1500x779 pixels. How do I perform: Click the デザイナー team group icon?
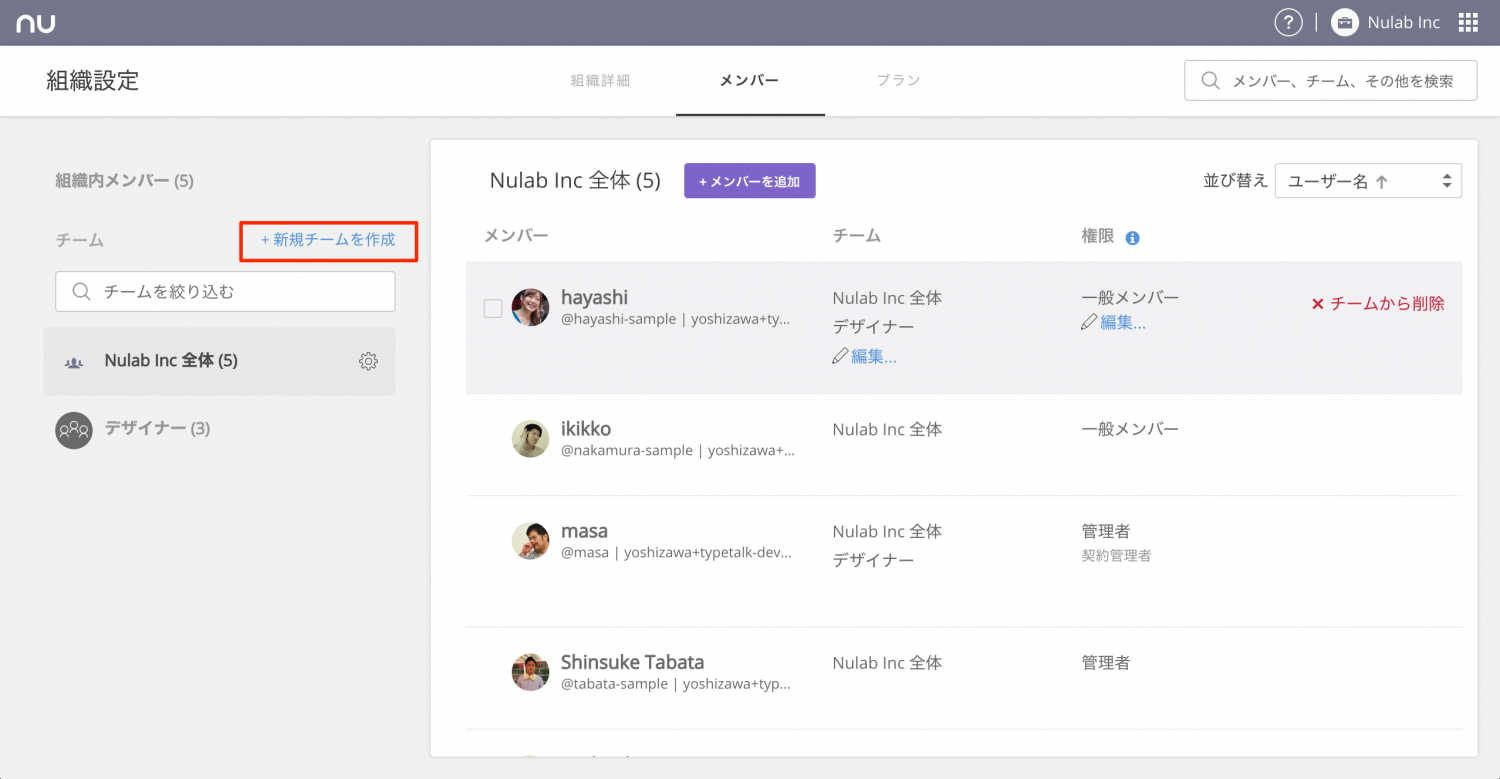[x=74, y=430]
